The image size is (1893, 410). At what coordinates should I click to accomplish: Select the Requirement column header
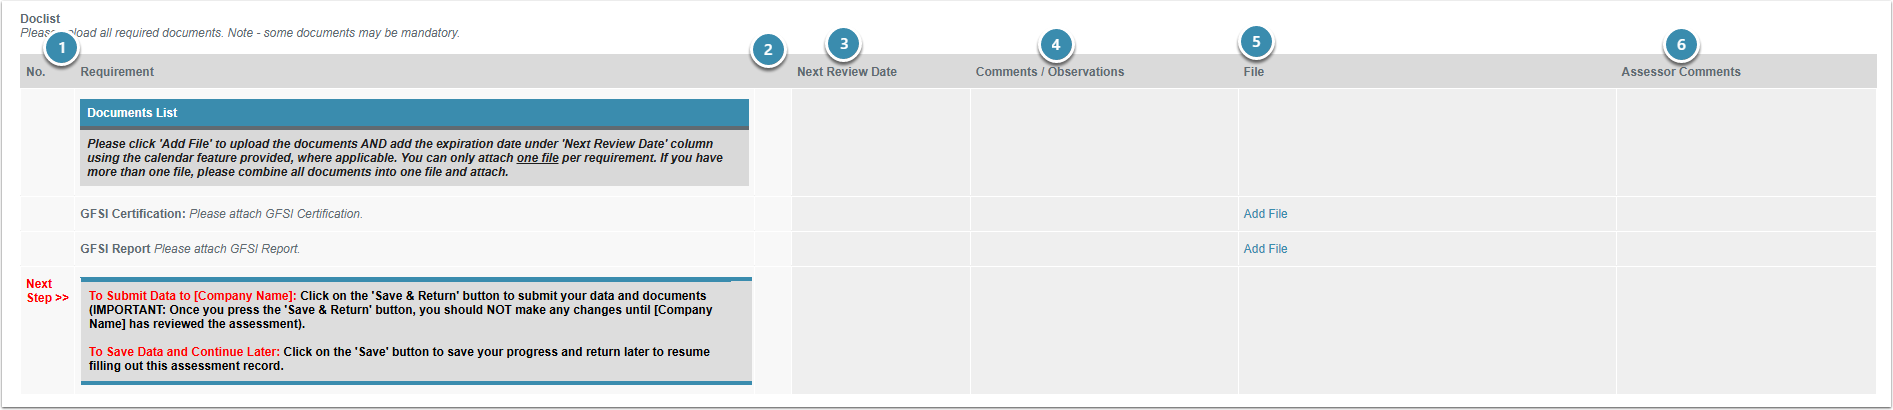pyautogui.click(x=117, y=72)
